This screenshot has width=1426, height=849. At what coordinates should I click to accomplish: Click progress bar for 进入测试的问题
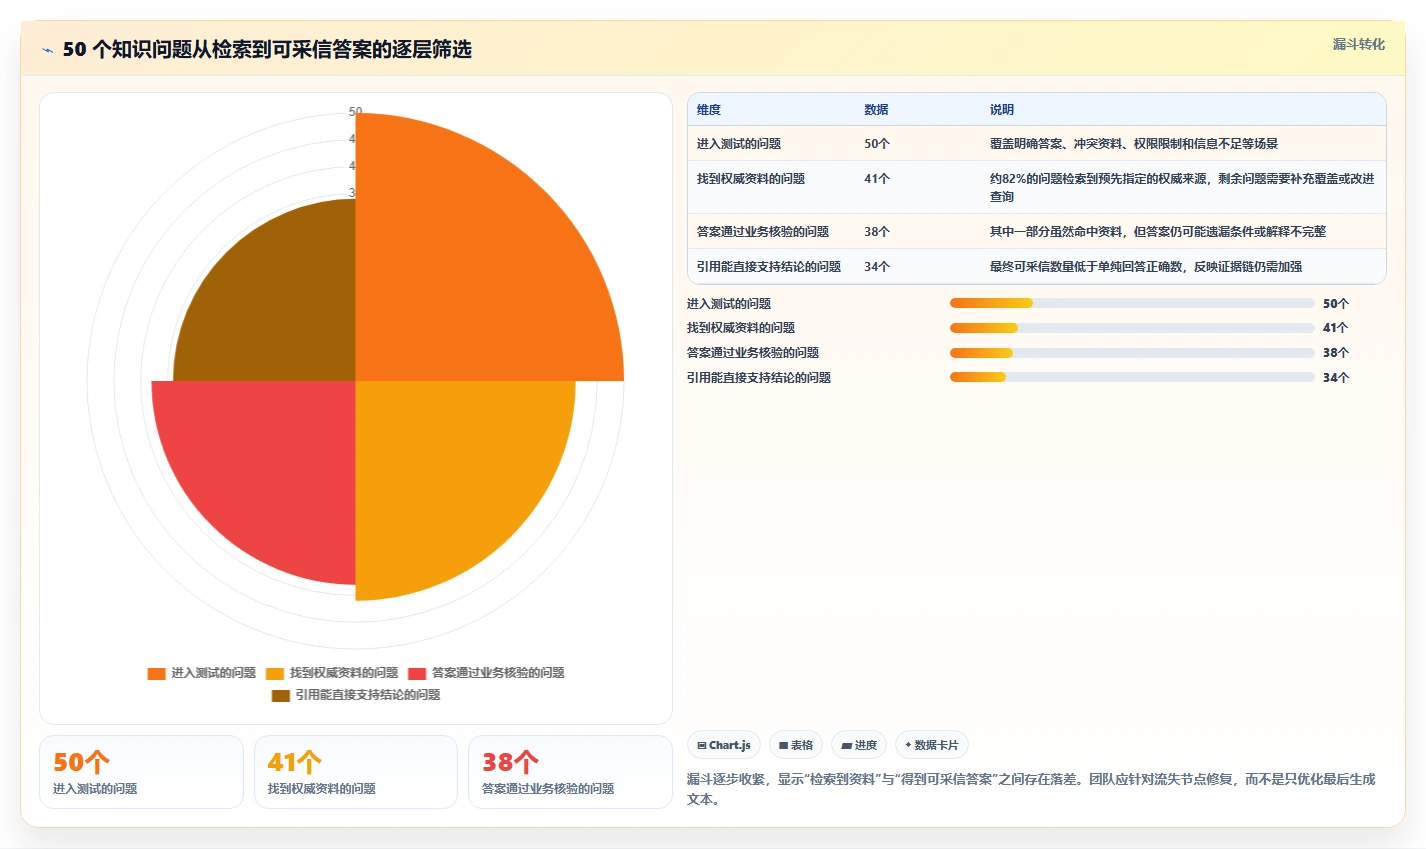pos(1132,303)
